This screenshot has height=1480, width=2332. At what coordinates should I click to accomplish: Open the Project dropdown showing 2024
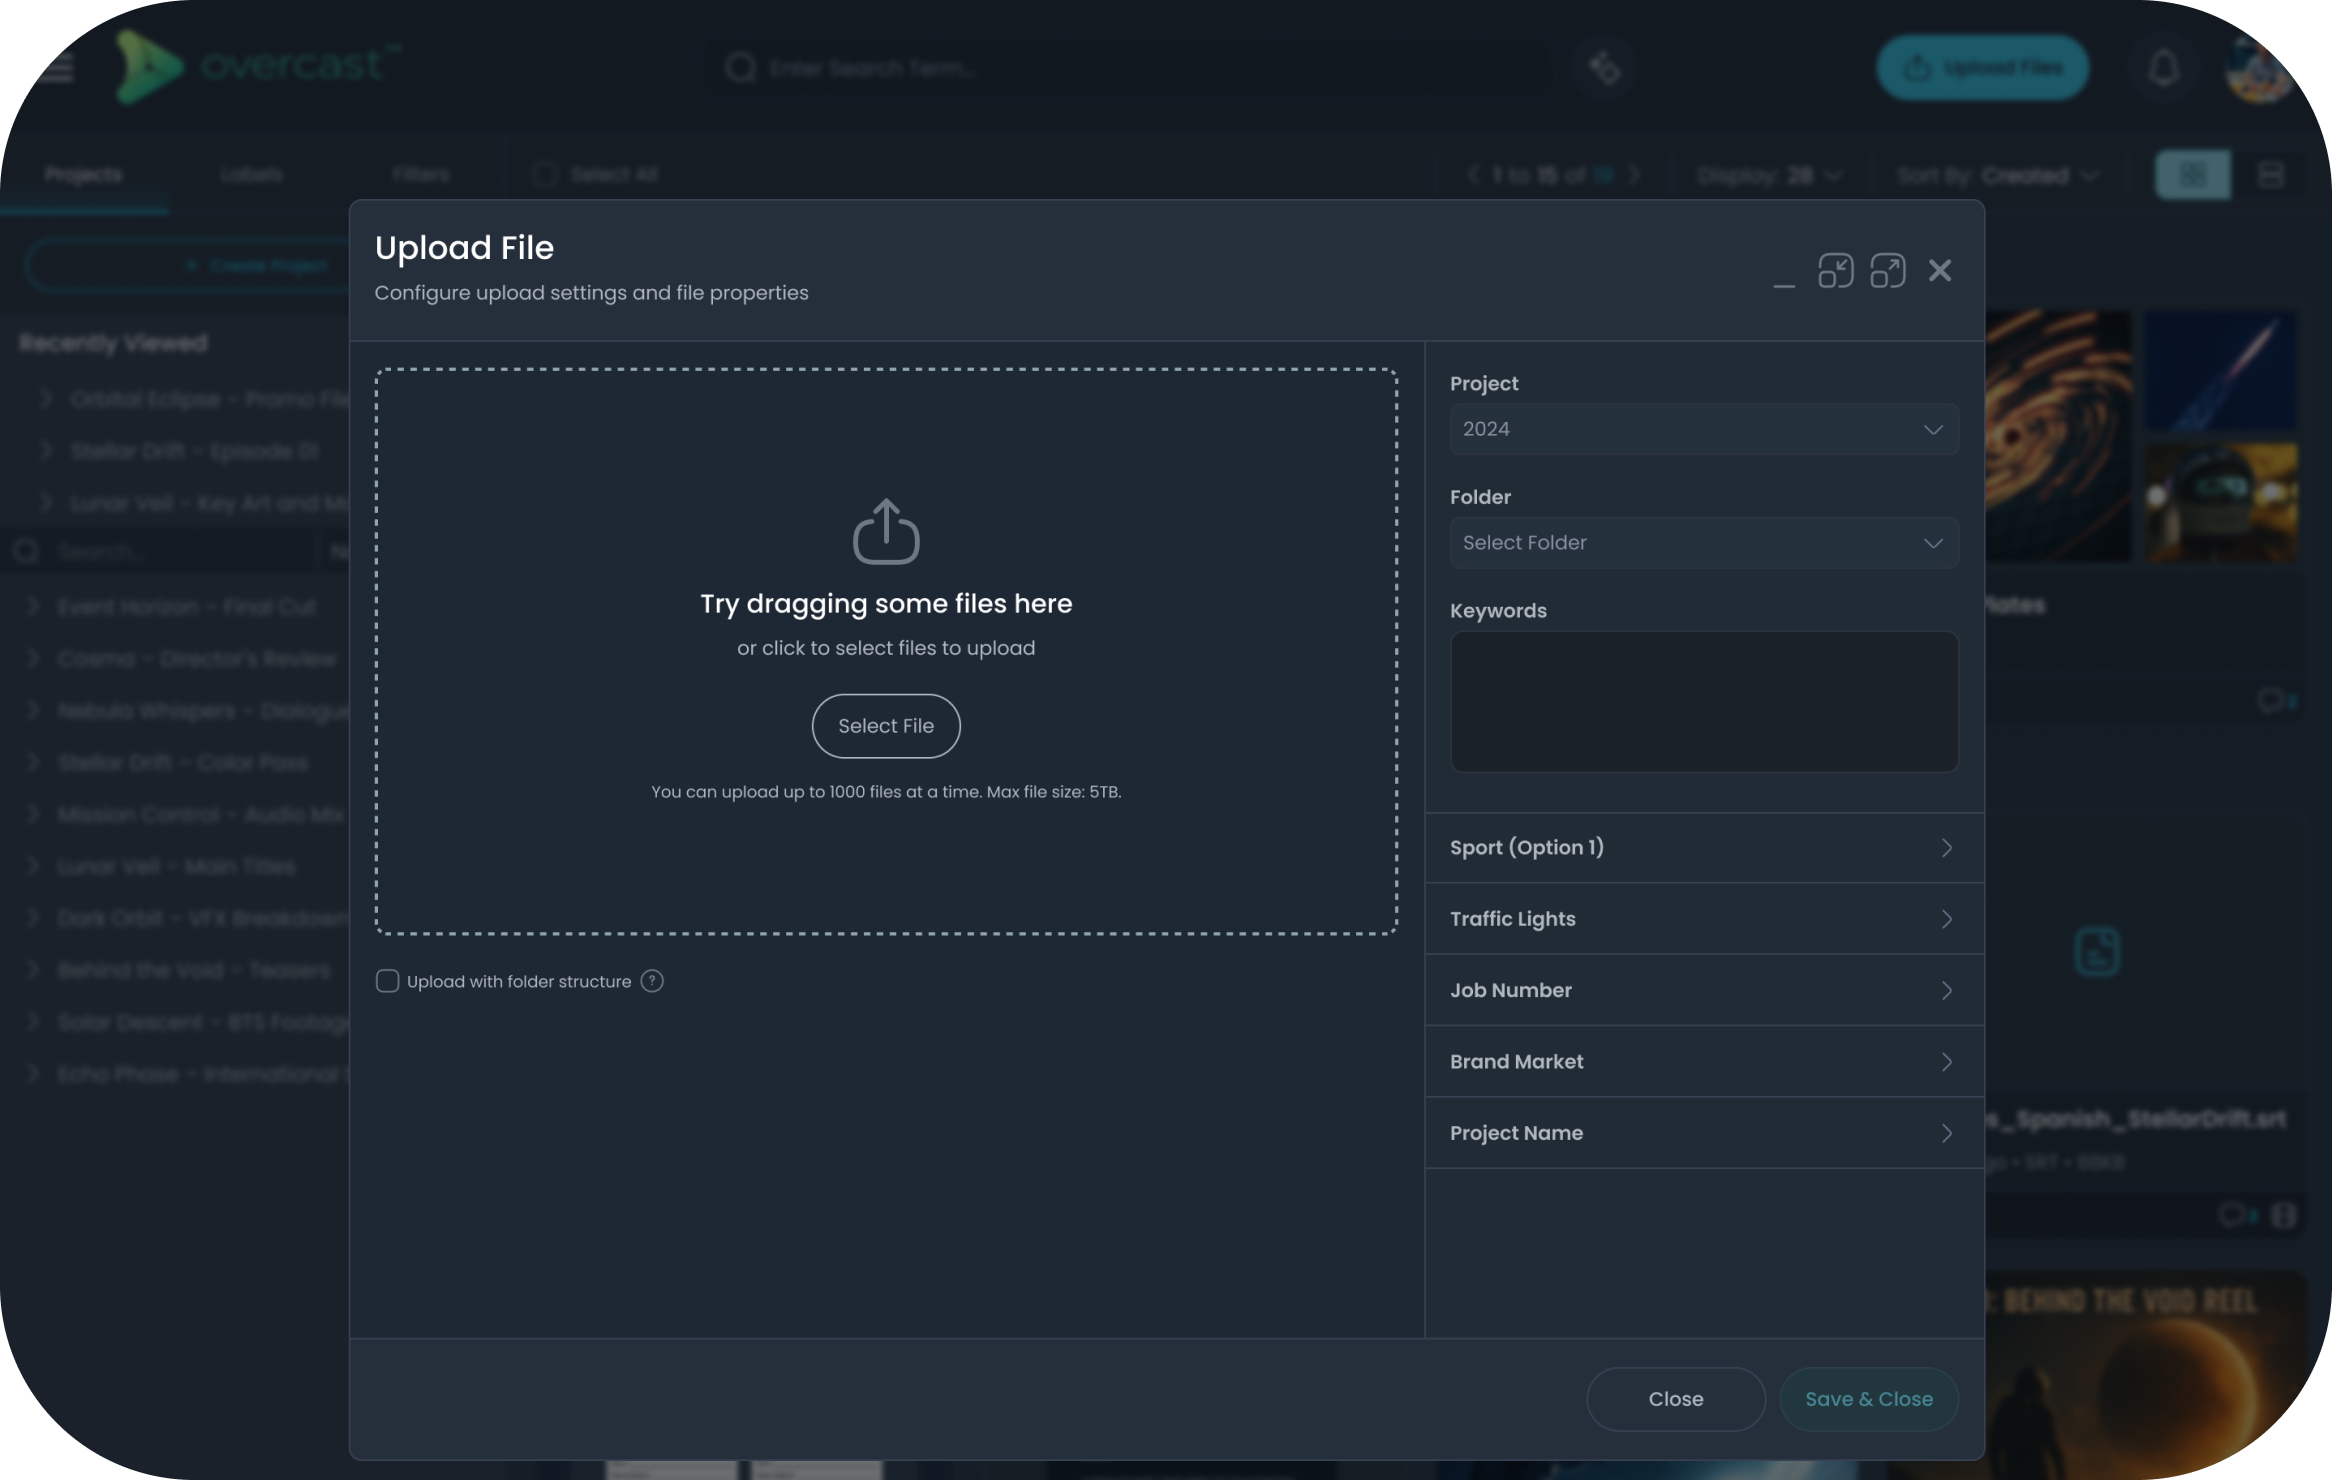[x=1703, y=429]
